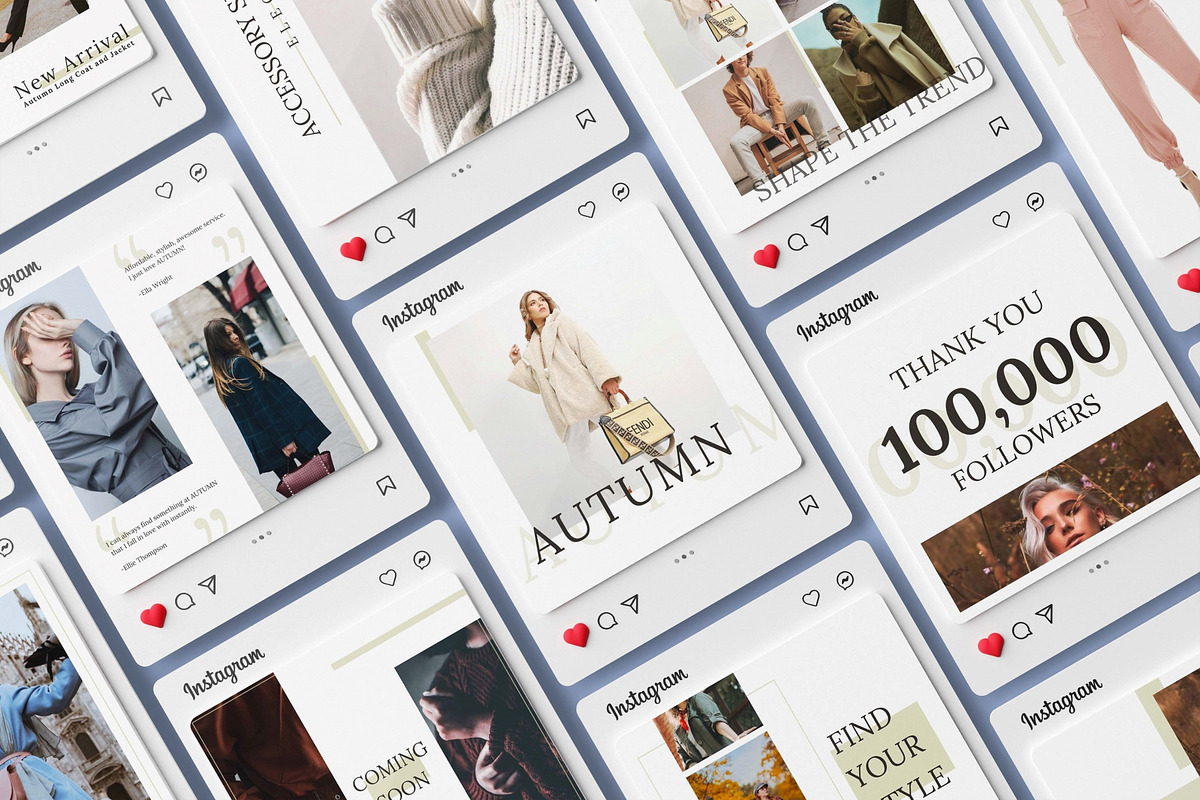Click Instagram logo on the AUTUMN post
Viewport: 1200px width, 800px height.
[423, 306]
